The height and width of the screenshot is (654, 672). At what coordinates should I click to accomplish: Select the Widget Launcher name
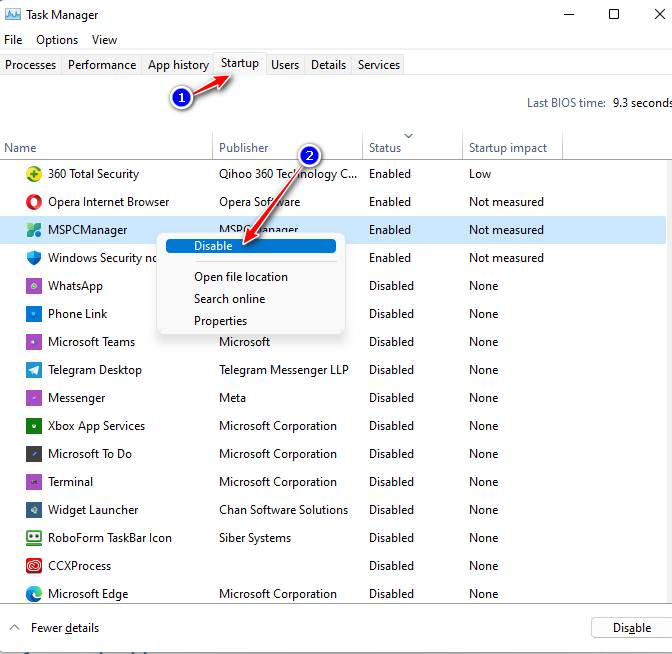tap(93, 510)
